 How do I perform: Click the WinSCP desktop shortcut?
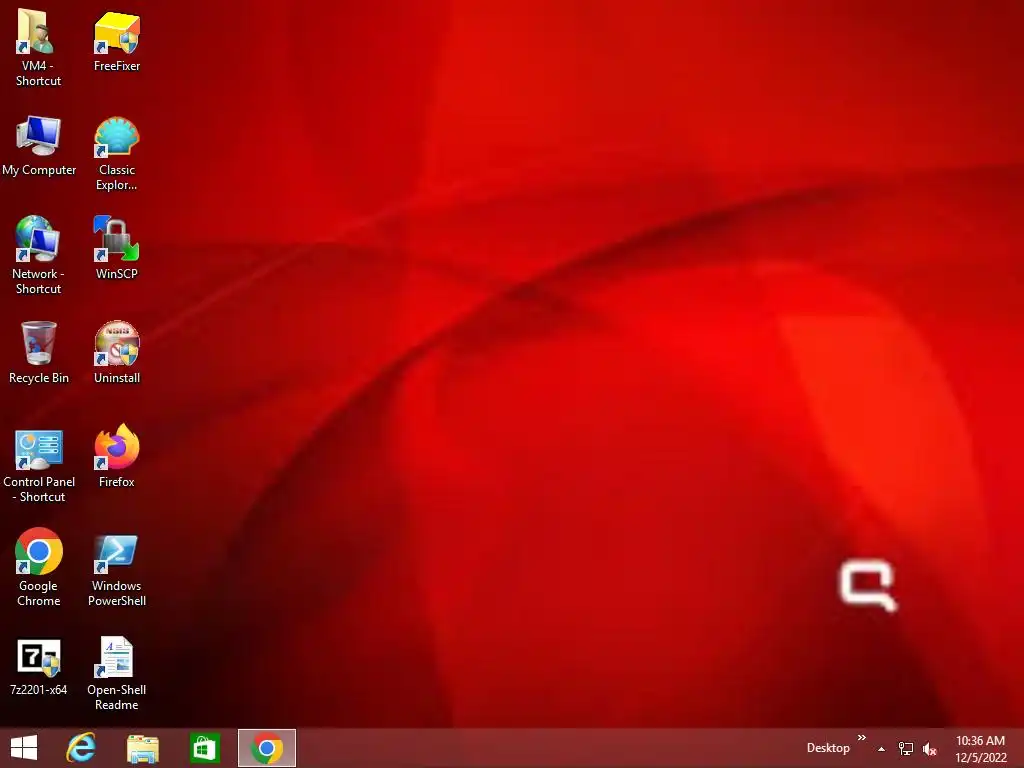[116, 239]
